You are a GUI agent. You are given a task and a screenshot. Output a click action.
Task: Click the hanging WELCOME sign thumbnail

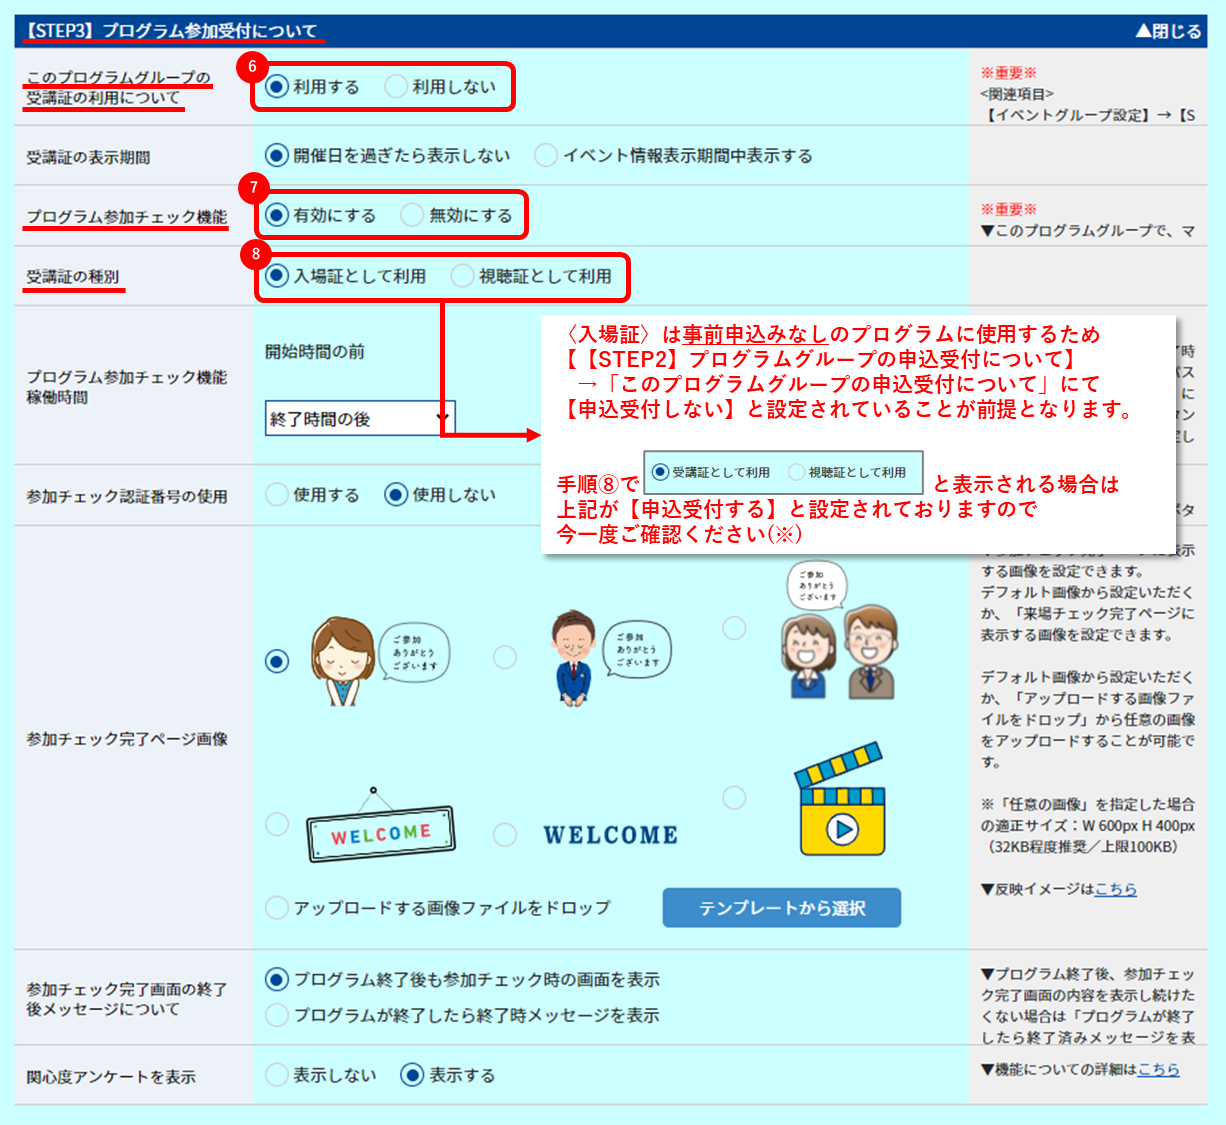point(379,825)
